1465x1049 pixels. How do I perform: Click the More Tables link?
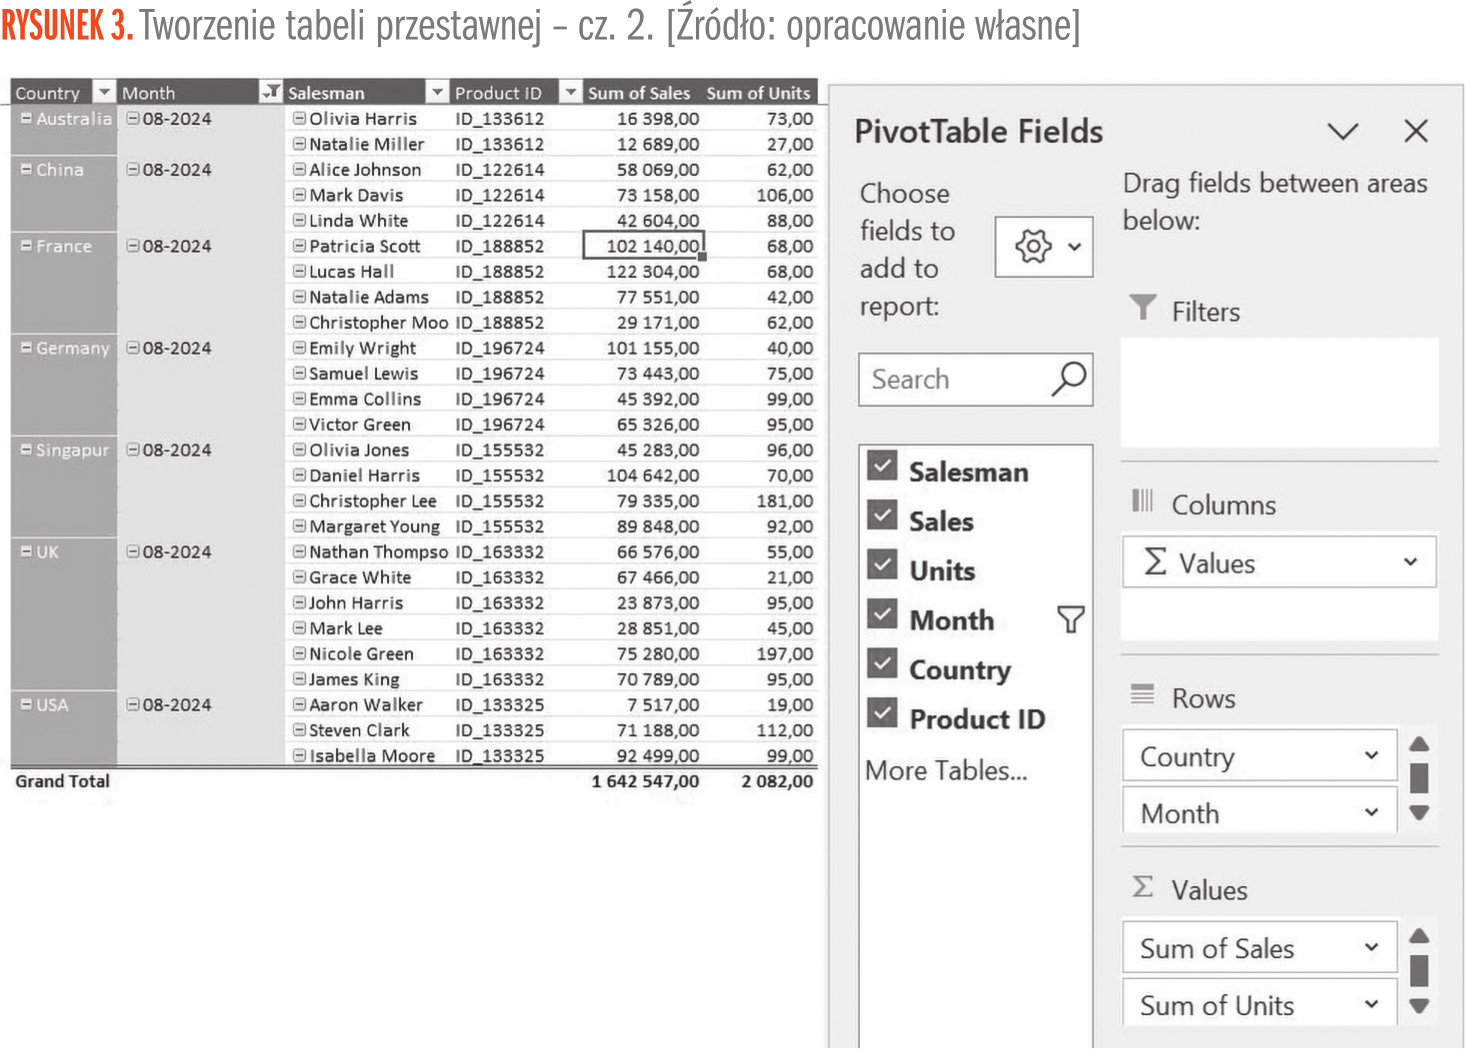pyautogui.click(x=945, y=771)
